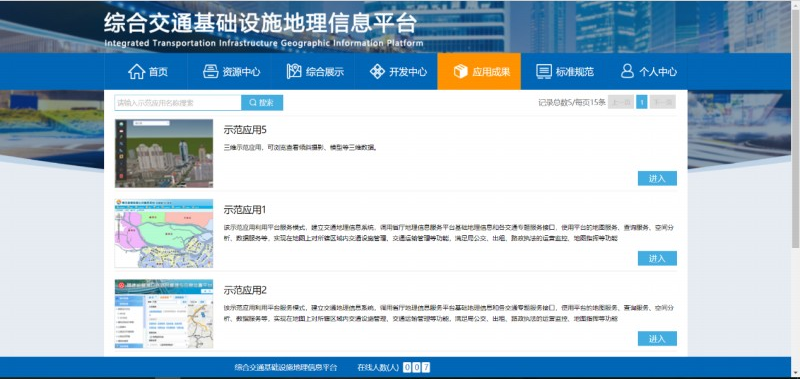Screen dimensions: 800x379
Task: Focus the 示范应用 name search field
Action: (178, 103)
